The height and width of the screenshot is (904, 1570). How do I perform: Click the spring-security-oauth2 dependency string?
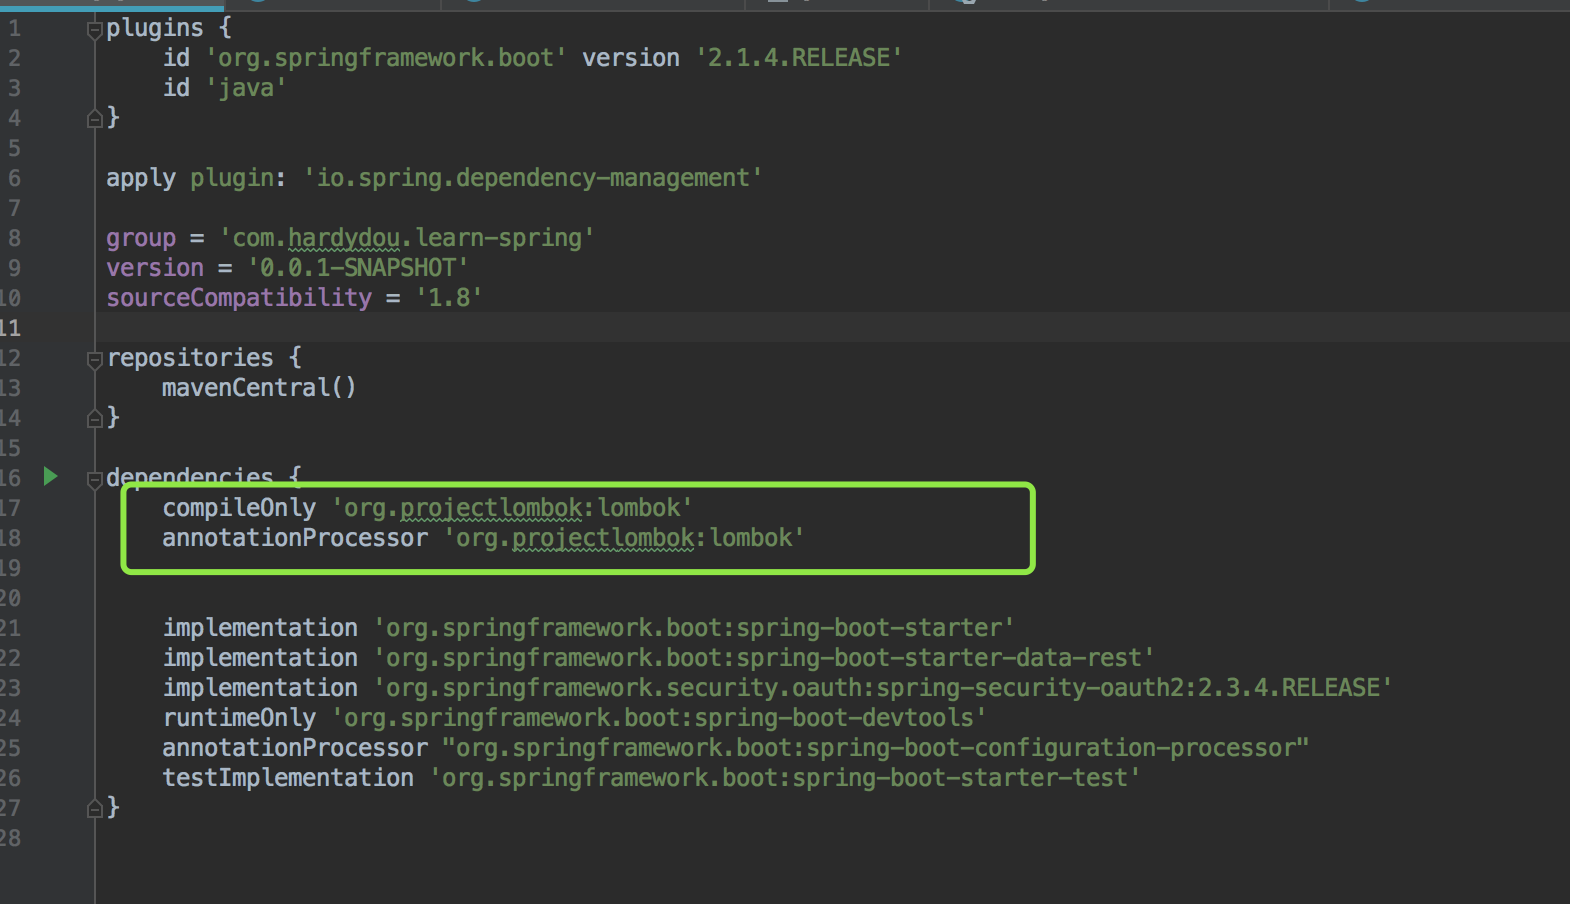[x=882, y=688]
